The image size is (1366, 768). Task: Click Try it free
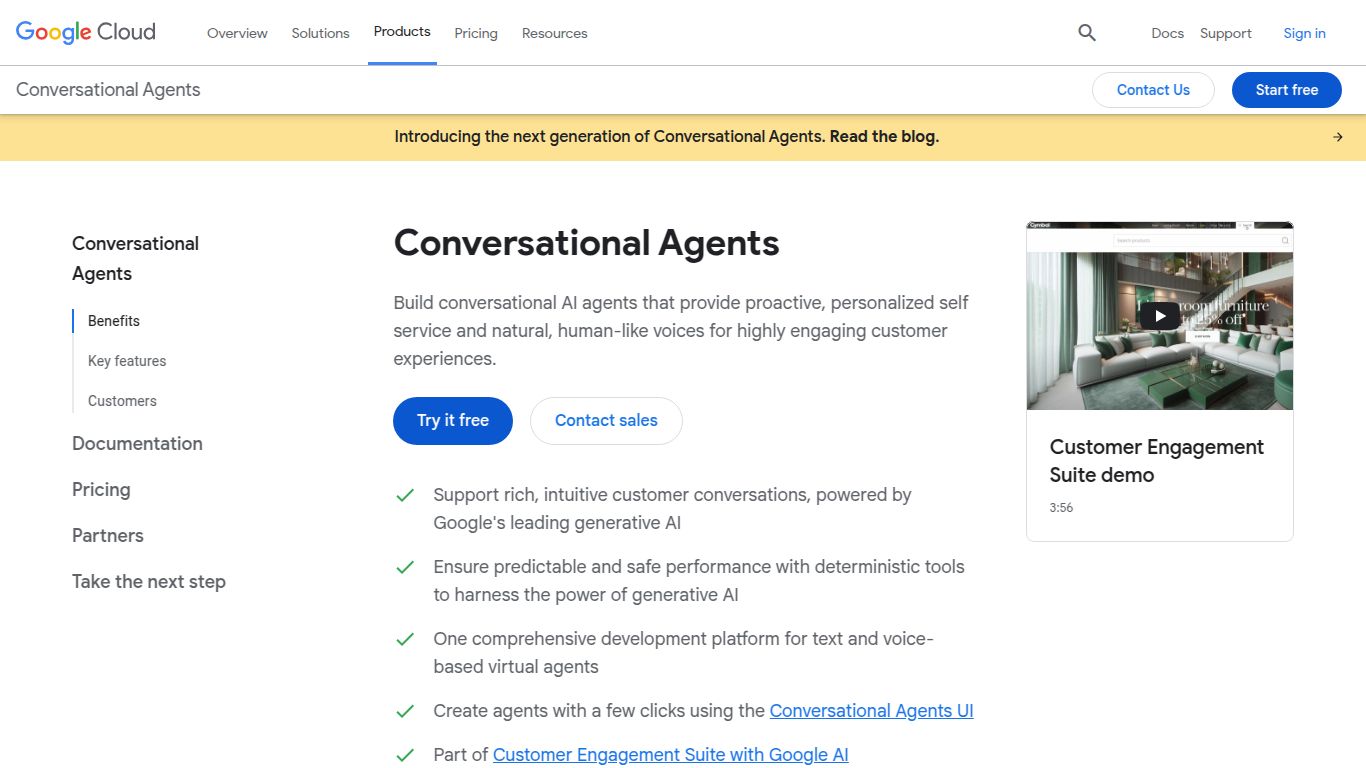pos(452,421)
